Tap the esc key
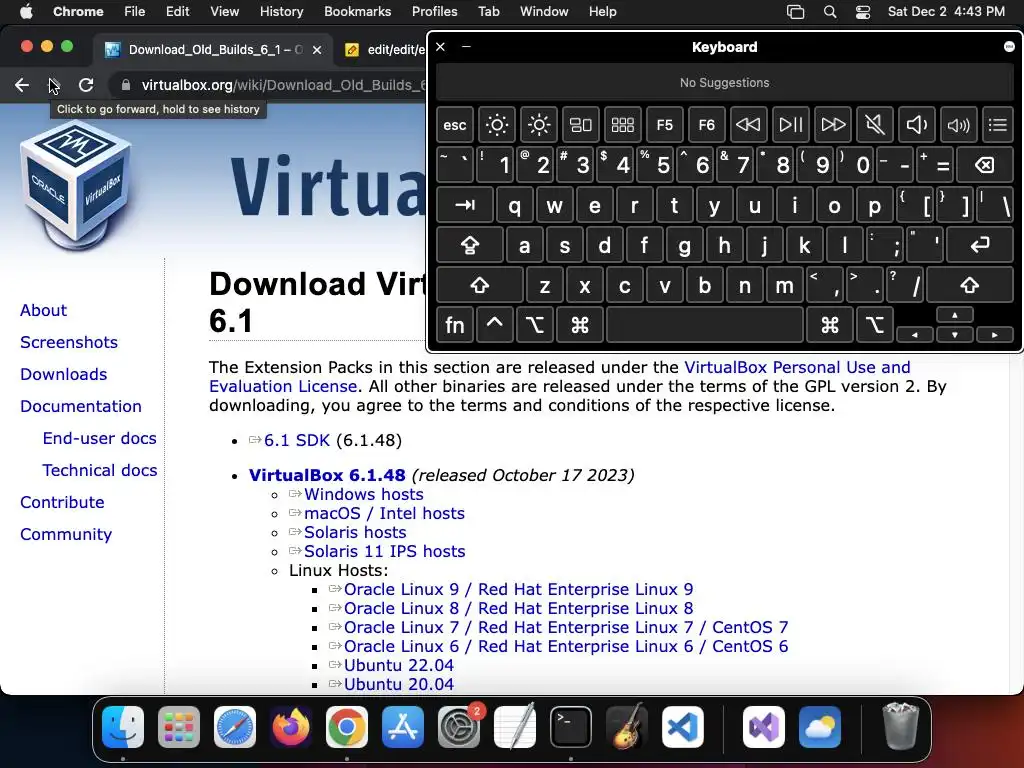 coord(455,125)
